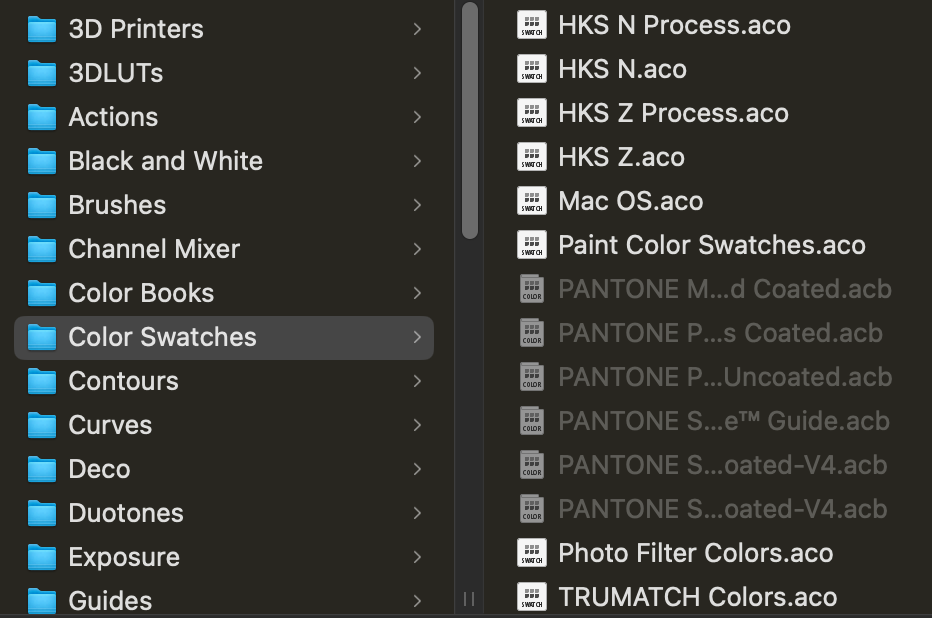
Task: Click the Mac OS.aco swatch file icon
Action: (x=531, y=200)
